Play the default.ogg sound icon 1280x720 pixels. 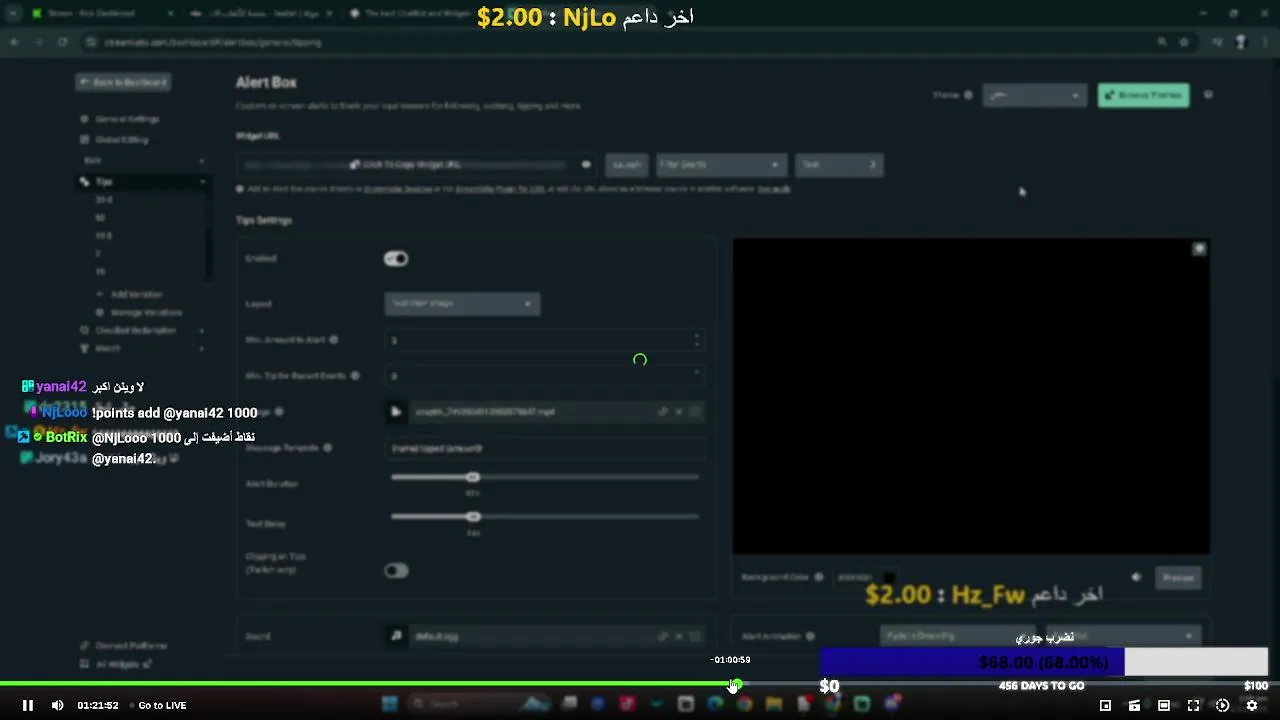click(396, 636)
